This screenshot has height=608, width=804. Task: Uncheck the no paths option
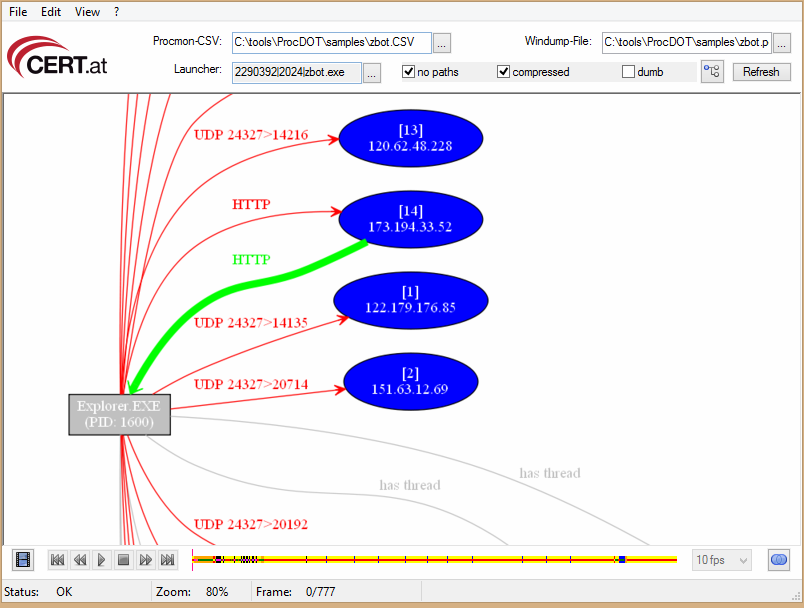[x=409, y=71]
